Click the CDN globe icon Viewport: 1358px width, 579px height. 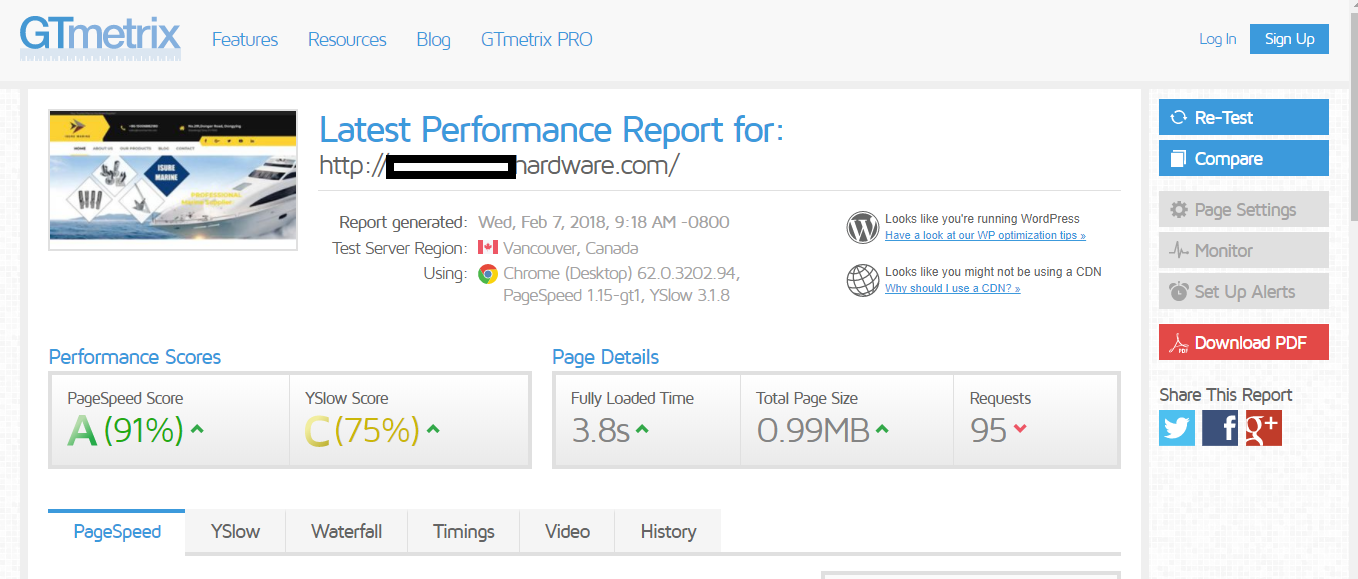[862, 281]
